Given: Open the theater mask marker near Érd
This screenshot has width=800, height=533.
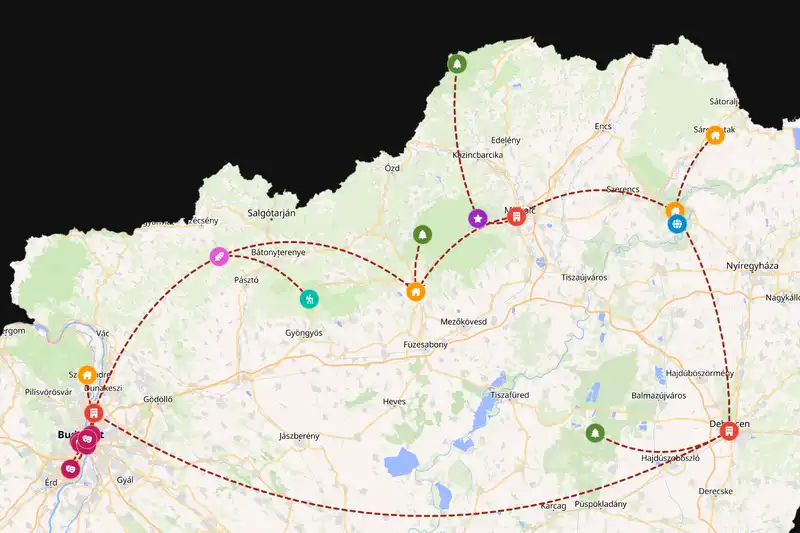Looking at the screenshot, I should pos(70,469).
